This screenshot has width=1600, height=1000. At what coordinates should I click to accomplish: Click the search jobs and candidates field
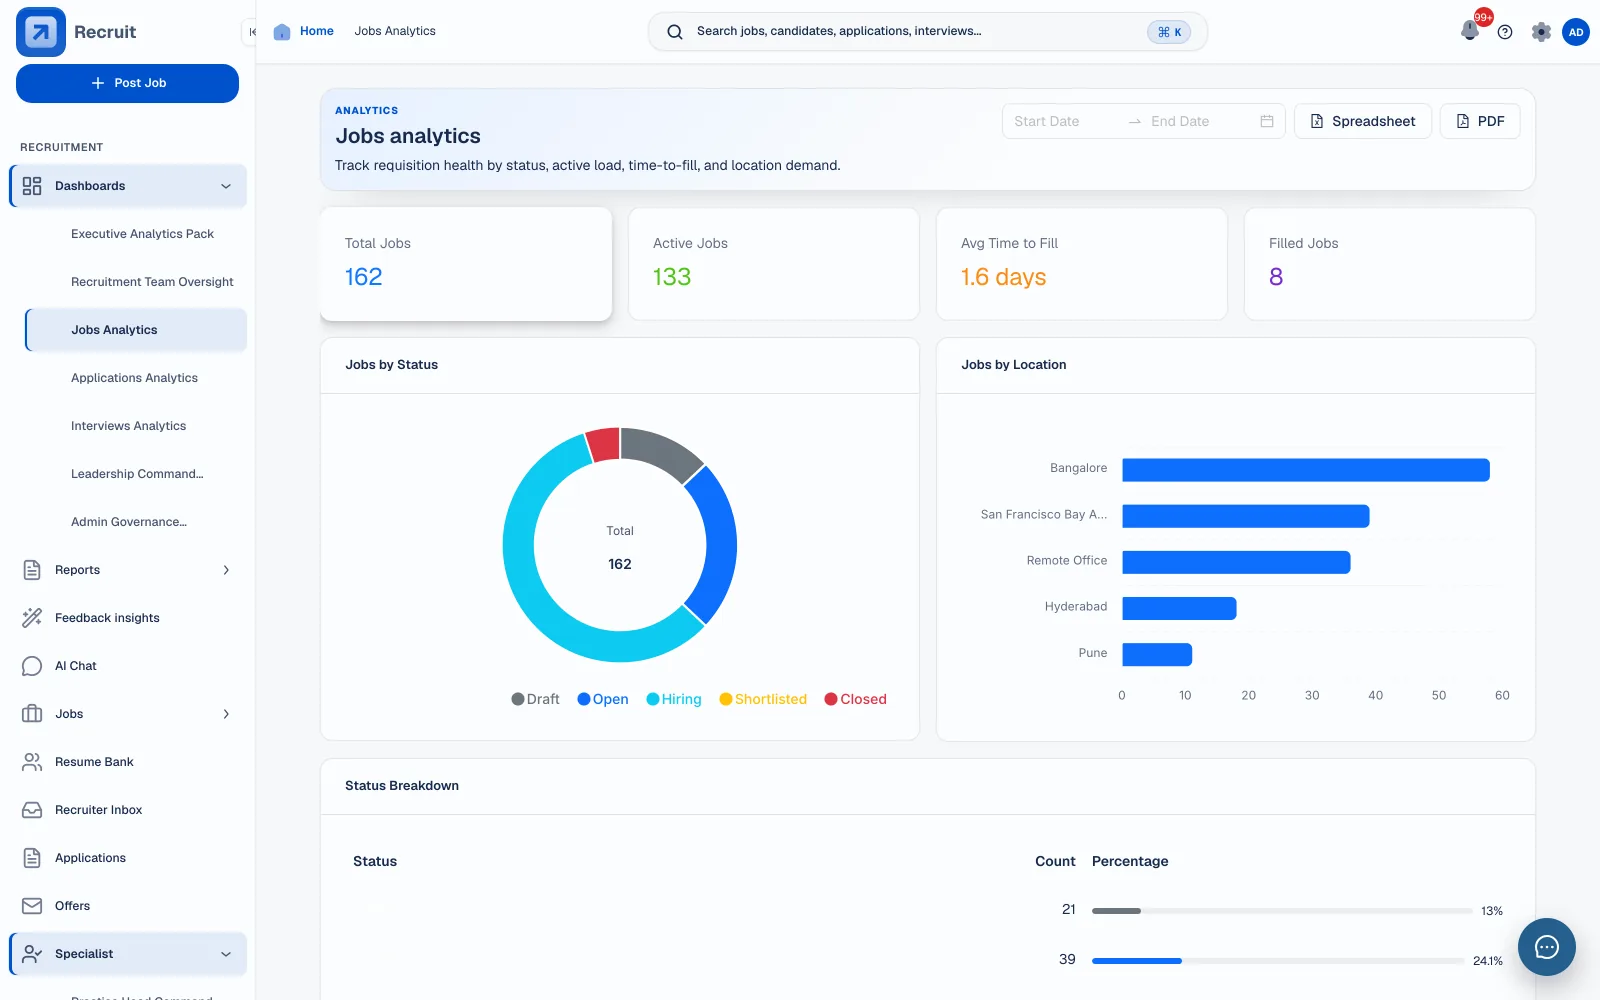(x=928, y=32)
